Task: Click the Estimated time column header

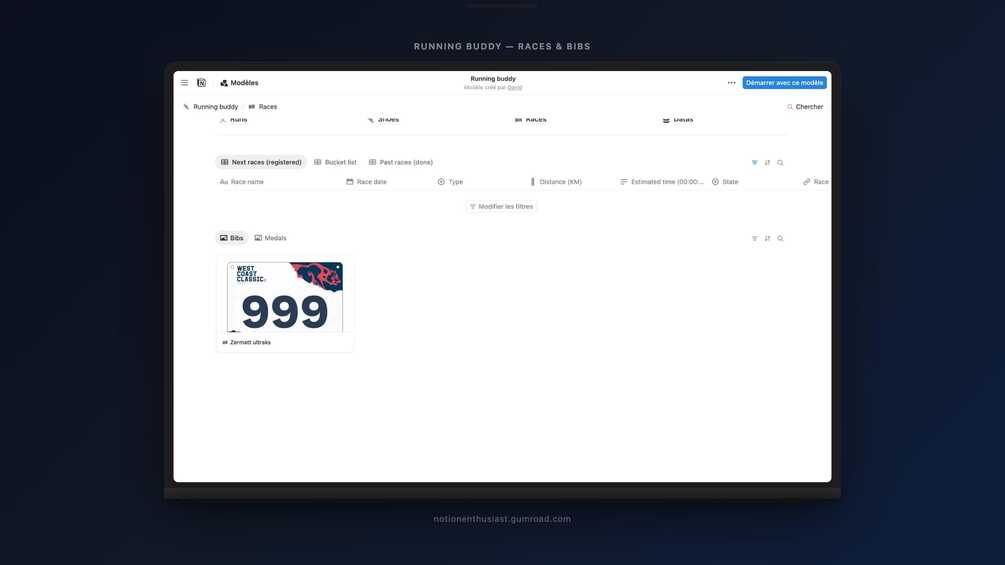Action: tap(661, 182)
